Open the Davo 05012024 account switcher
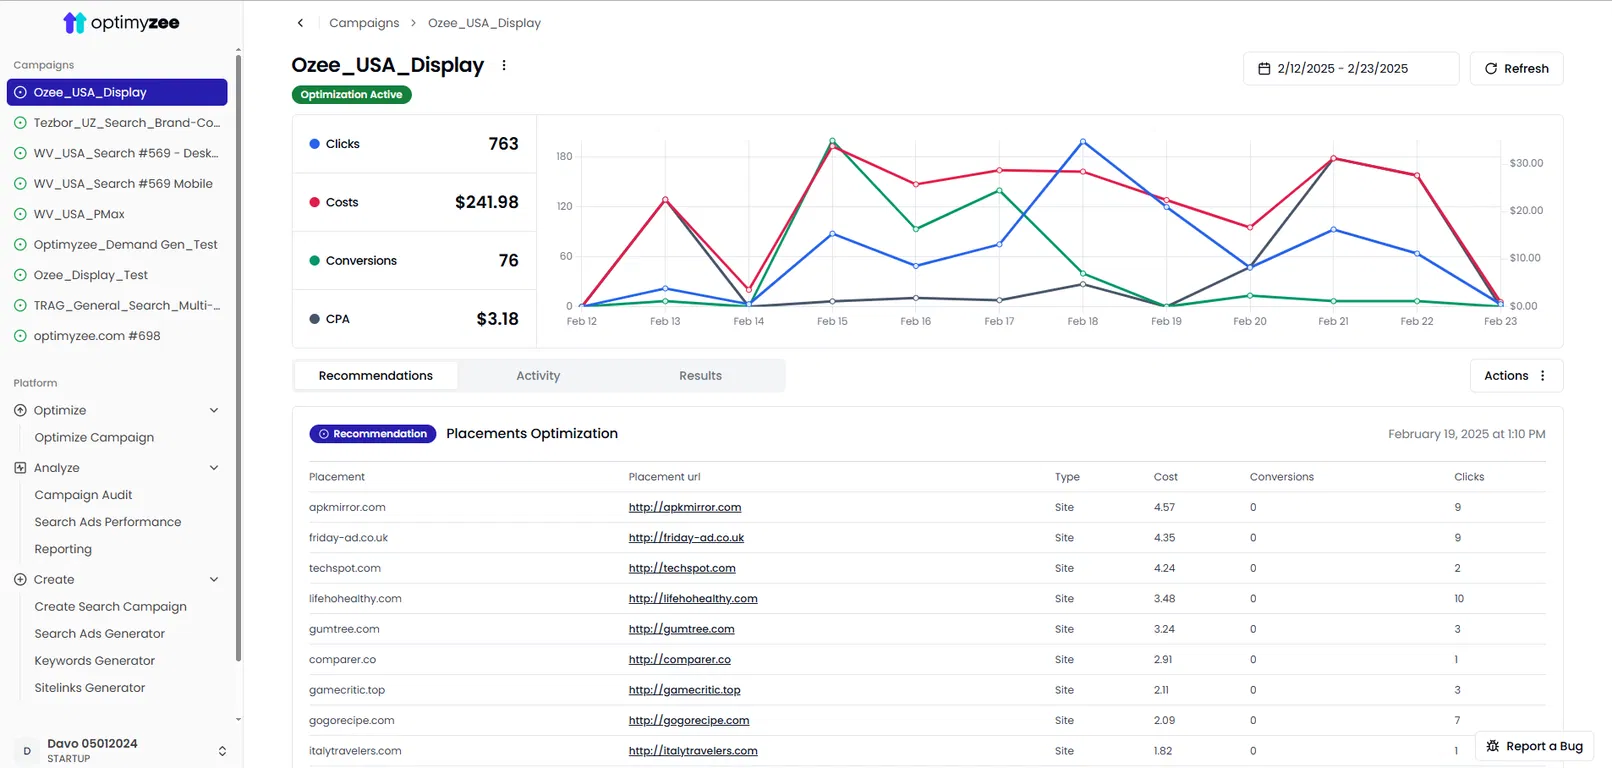1612x768 pixels. pyautogui.click(x=121, y=750)
